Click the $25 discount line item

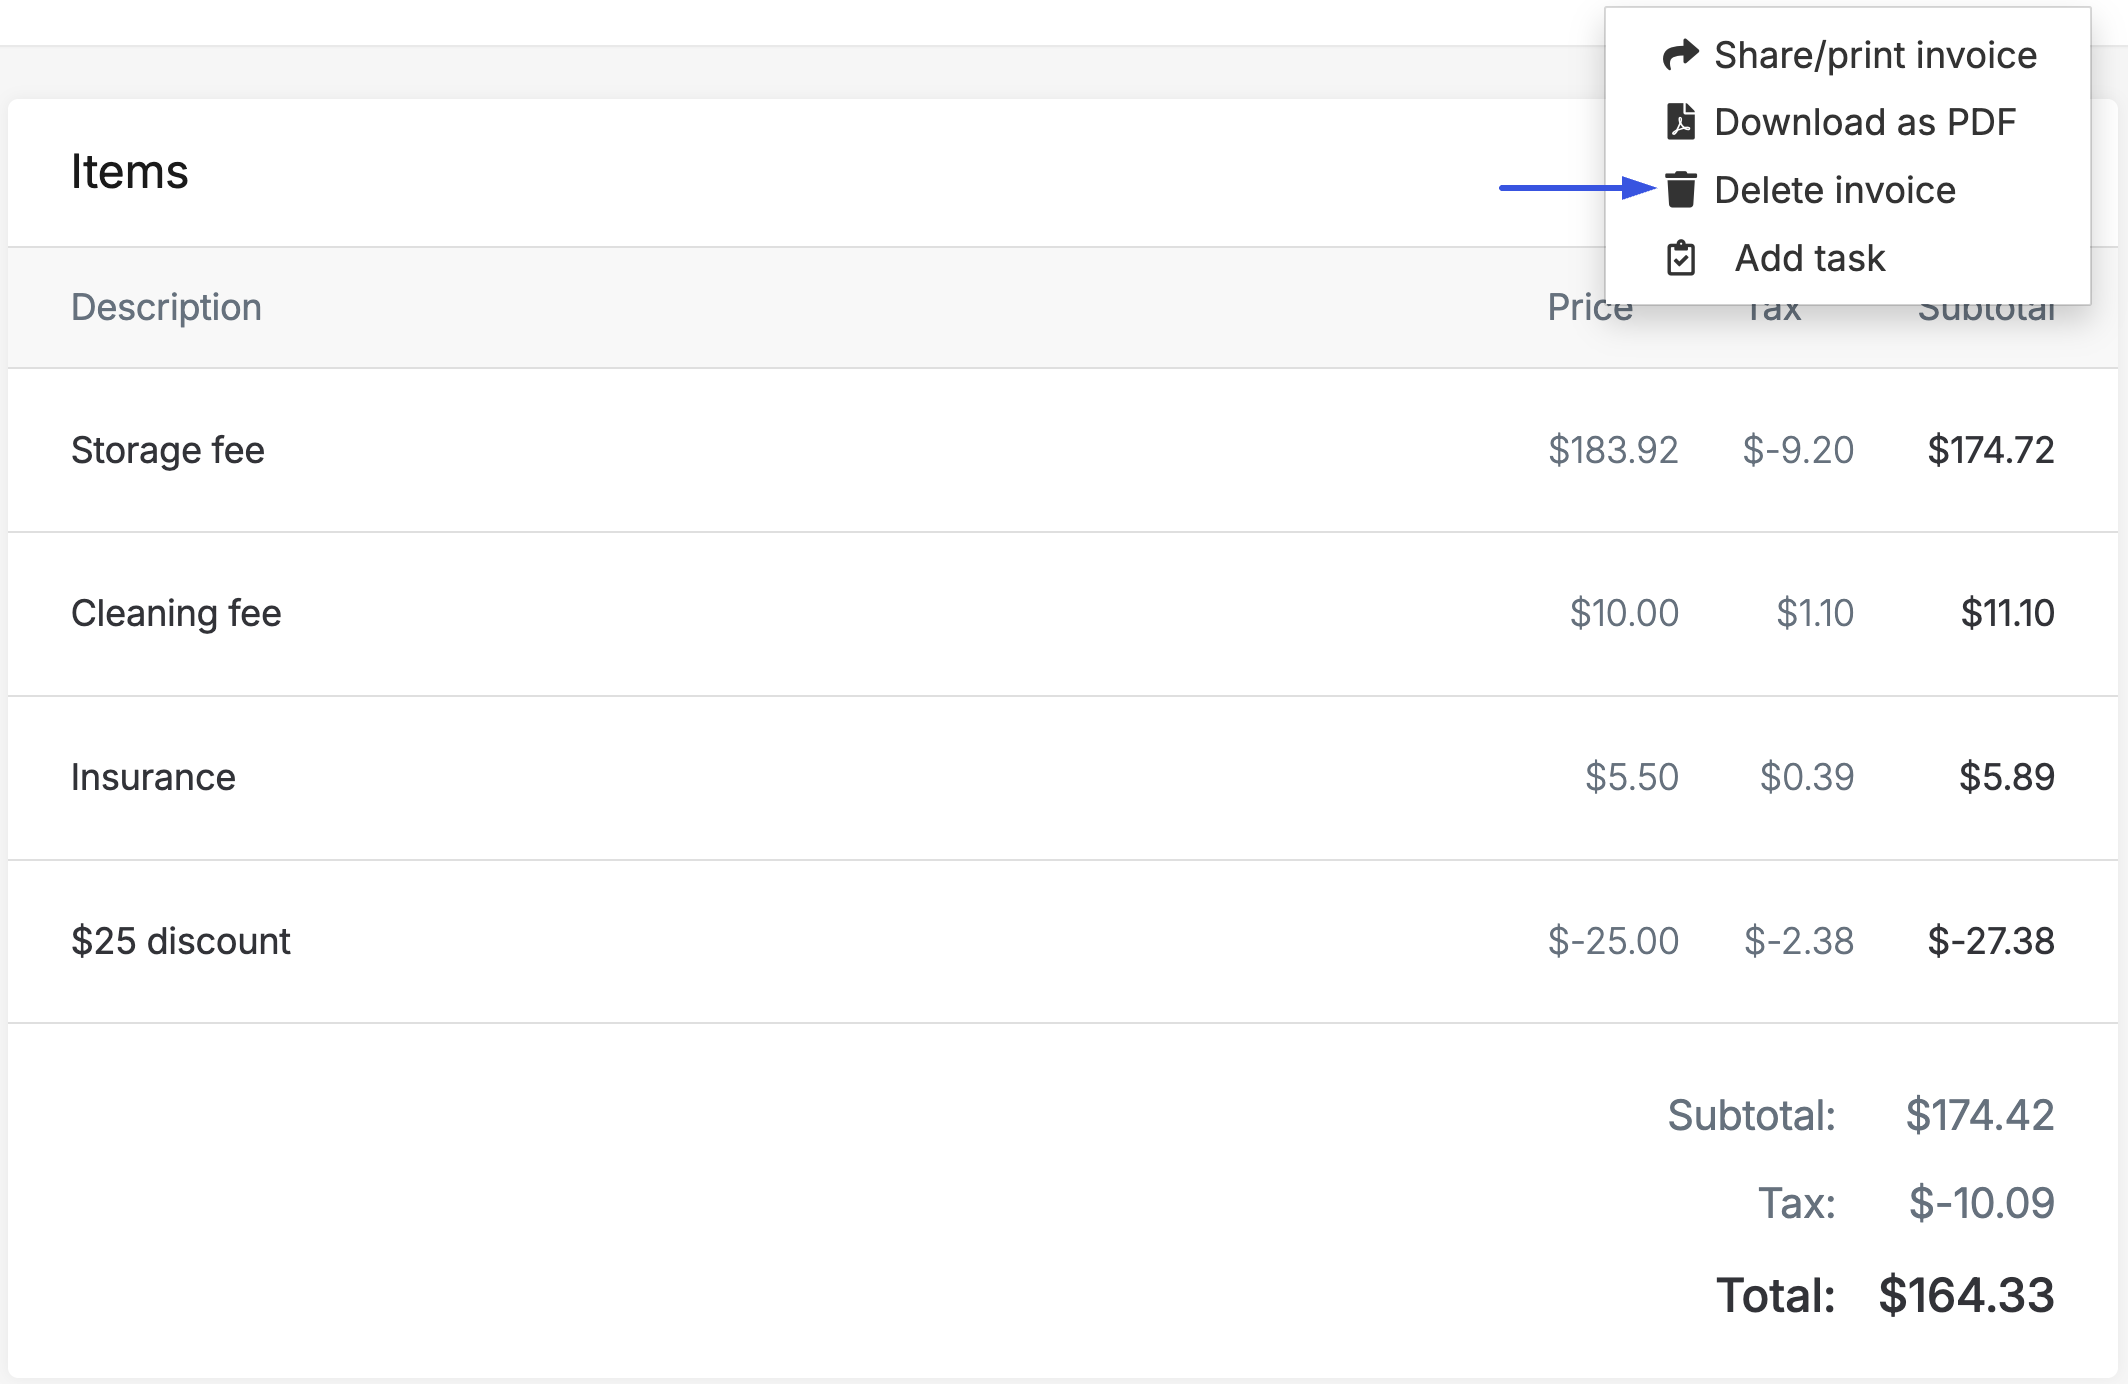tap(181, 941)
